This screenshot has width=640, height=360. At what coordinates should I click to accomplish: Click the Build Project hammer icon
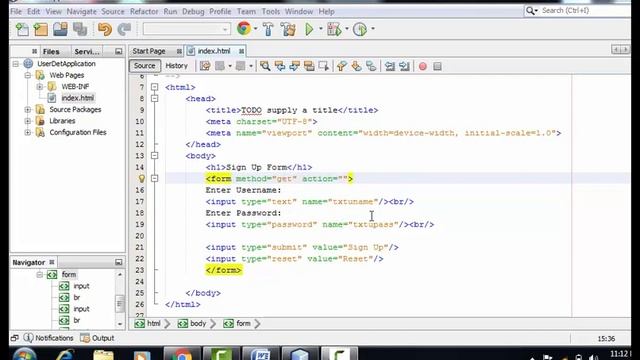(268, 29)
